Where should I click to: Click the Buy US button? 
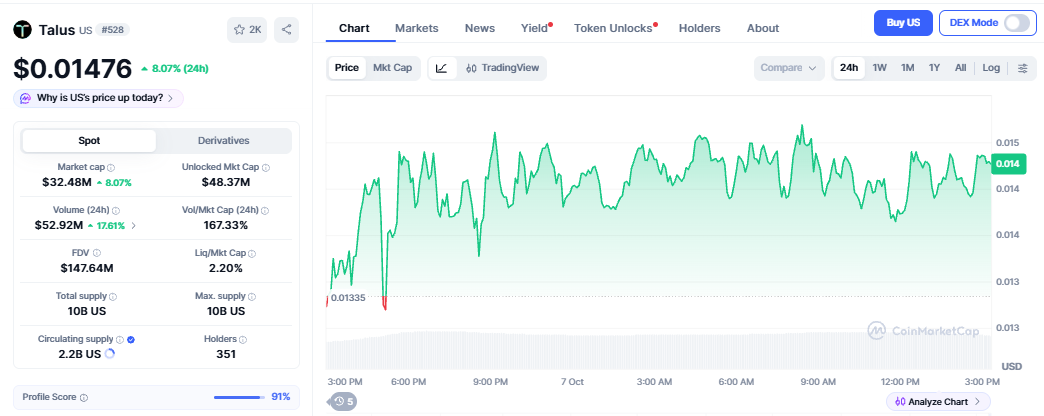pos(903,23)
